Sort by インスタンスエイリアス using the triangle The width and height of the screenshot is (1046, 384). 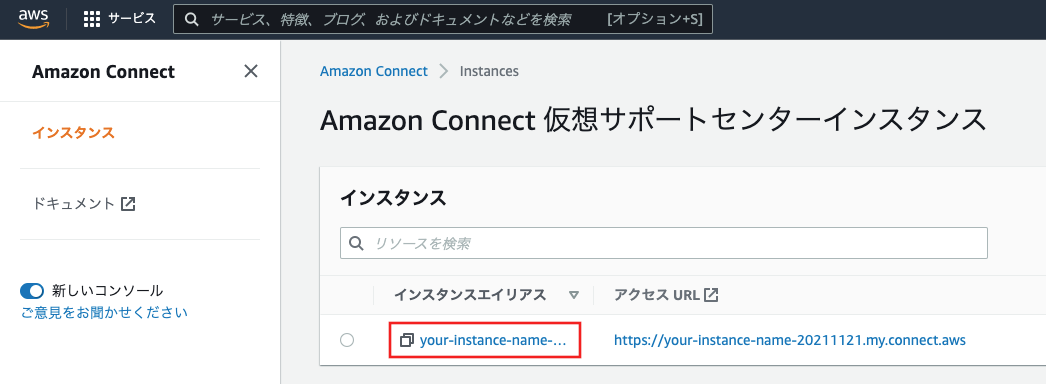574,295
